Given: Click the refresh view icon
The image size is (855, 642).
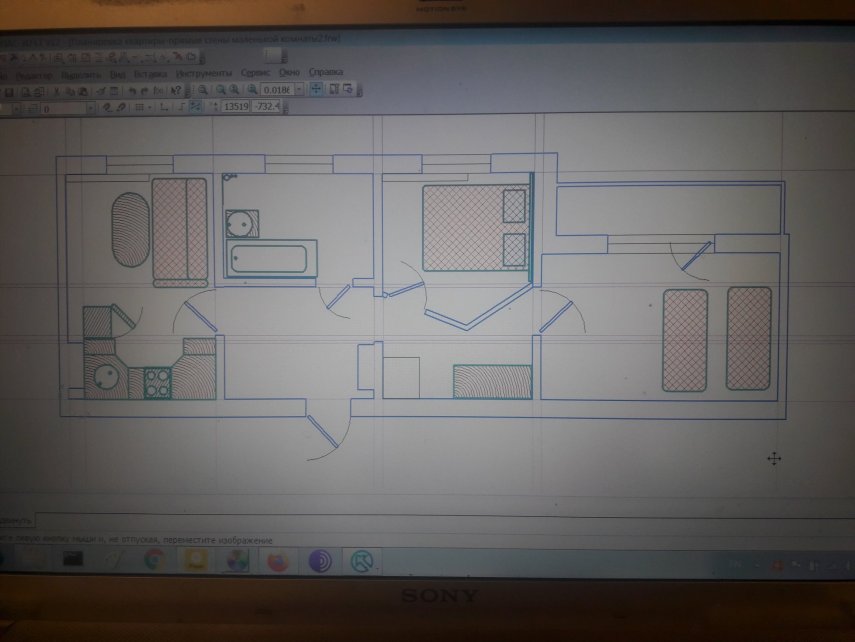Looking at the screenshot, I should 349,90.
